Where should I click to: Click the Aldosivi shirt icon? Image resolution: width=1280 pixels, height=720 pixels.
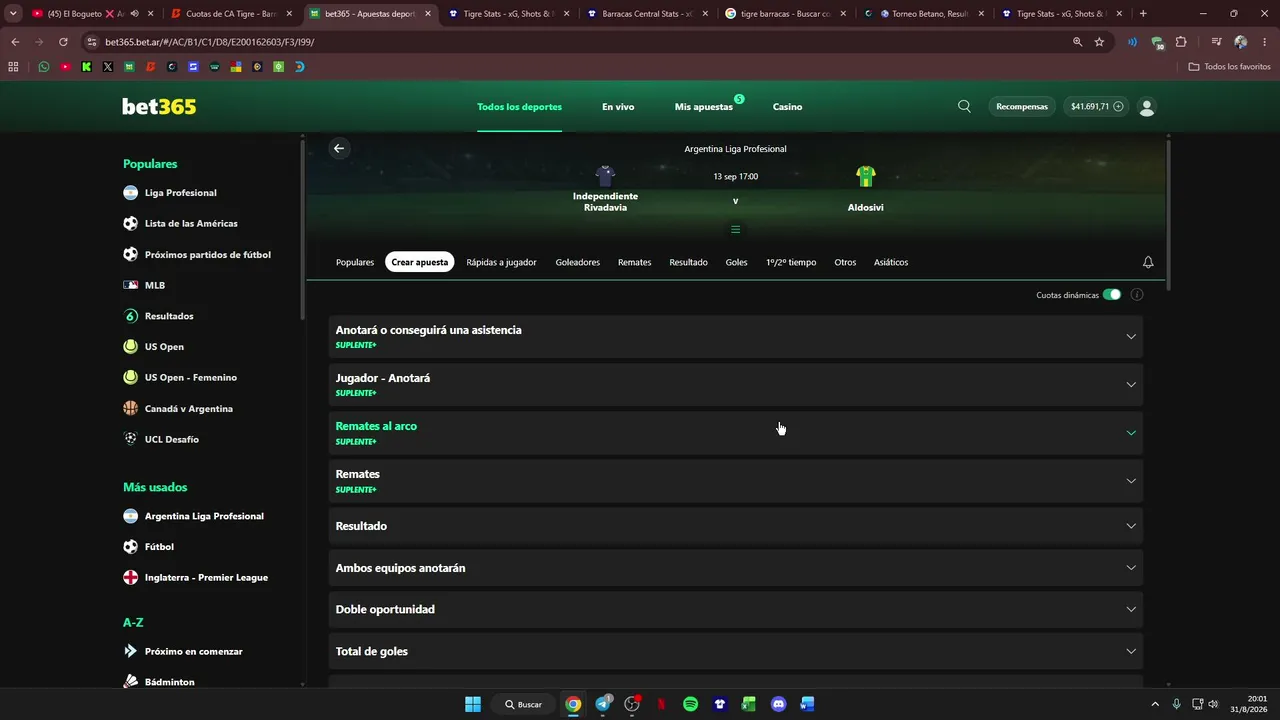tap(866, 177)
